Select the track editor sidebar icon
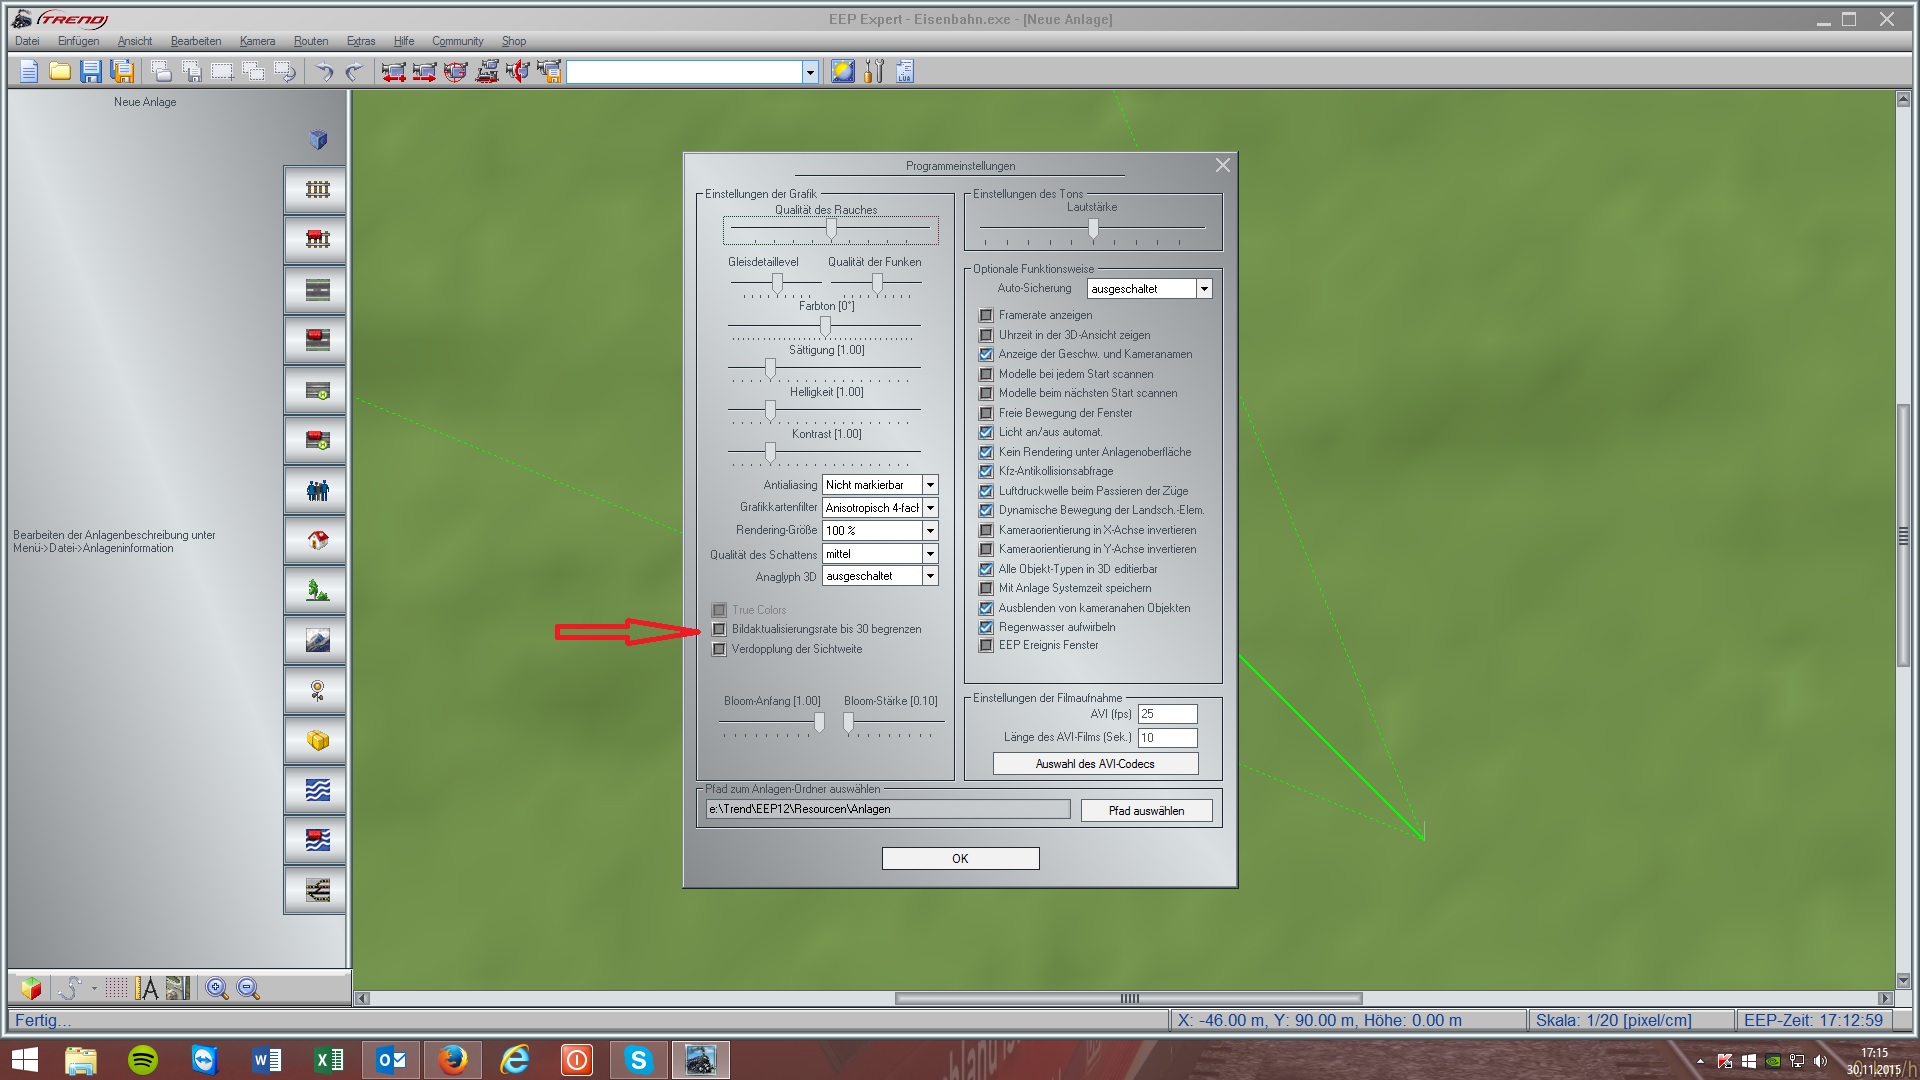This screenshot has height=1080, width=1920. point(317,190)
